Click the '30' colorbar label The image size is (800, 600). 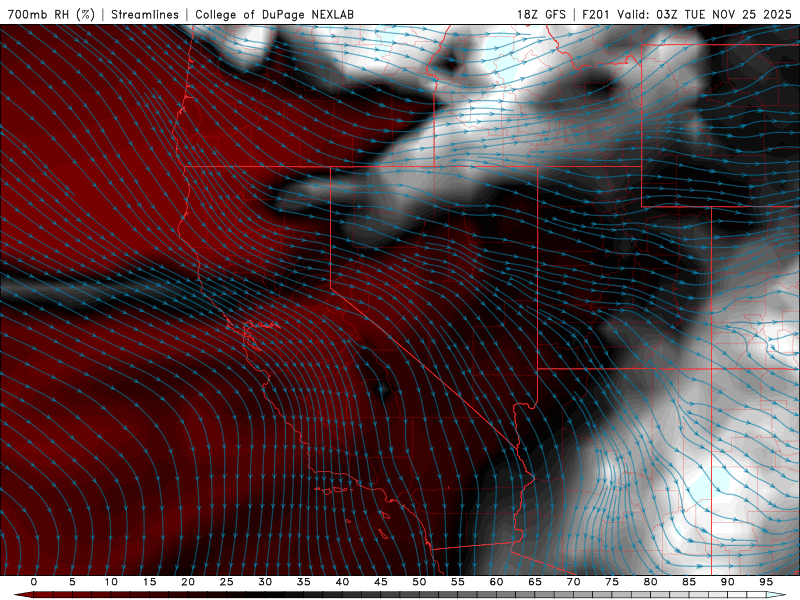point(265,582)
